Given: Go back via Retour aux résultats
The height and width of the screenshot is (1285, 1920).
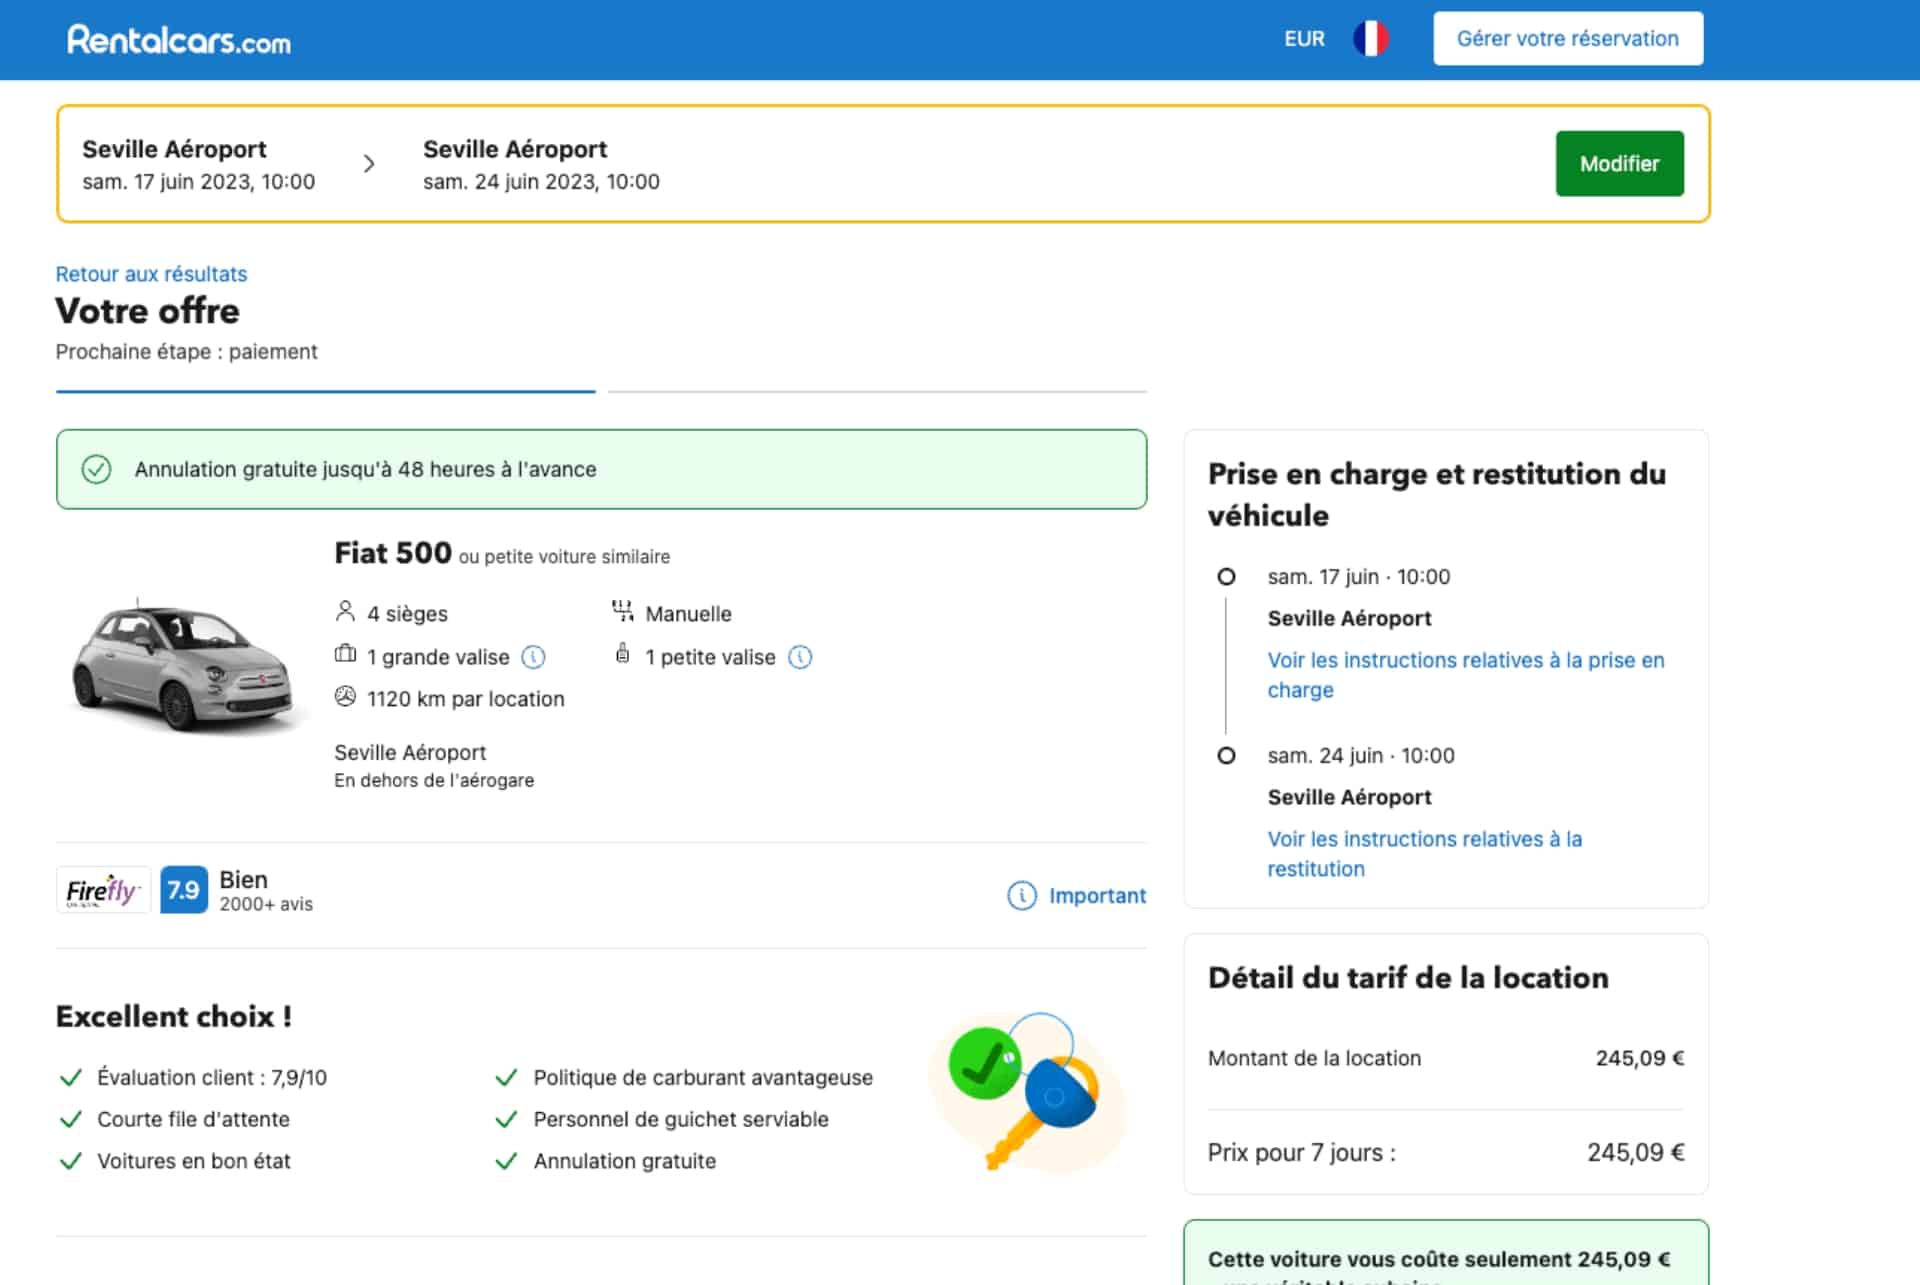Looking at the screenshot, I should (x=151, y=274).
